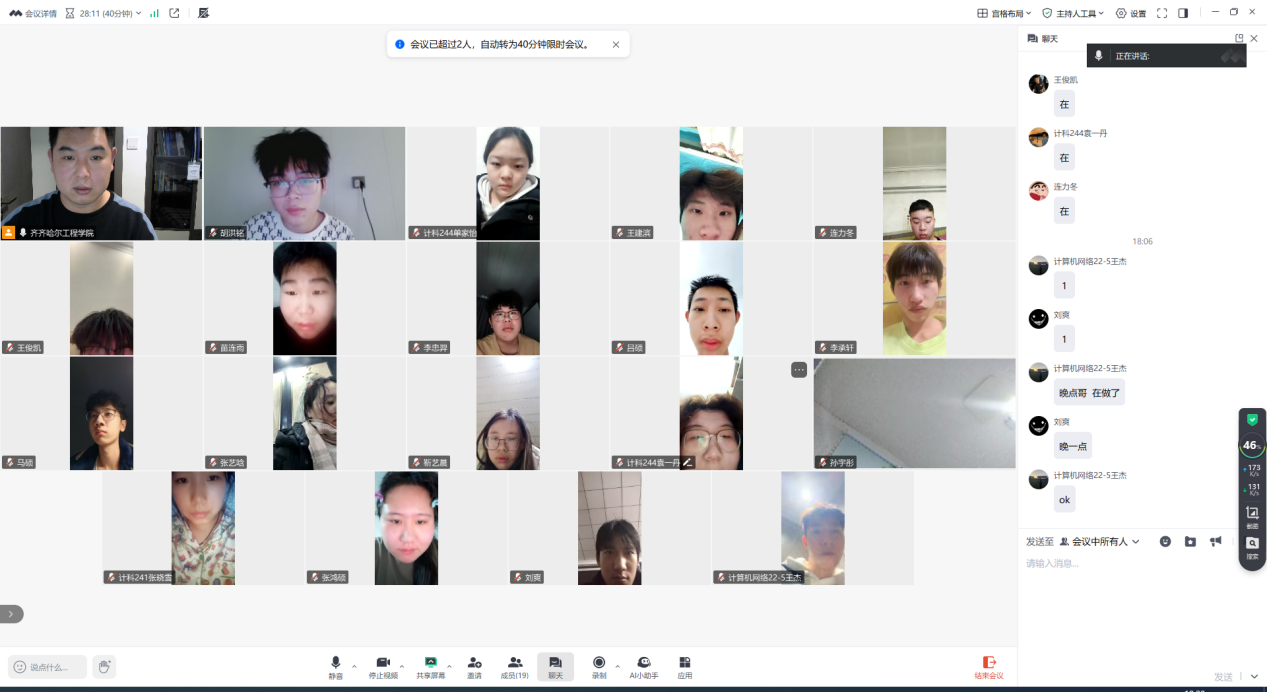Open the AI小助手 assistant
1267x692 pixels.
[x=644, y=667]
